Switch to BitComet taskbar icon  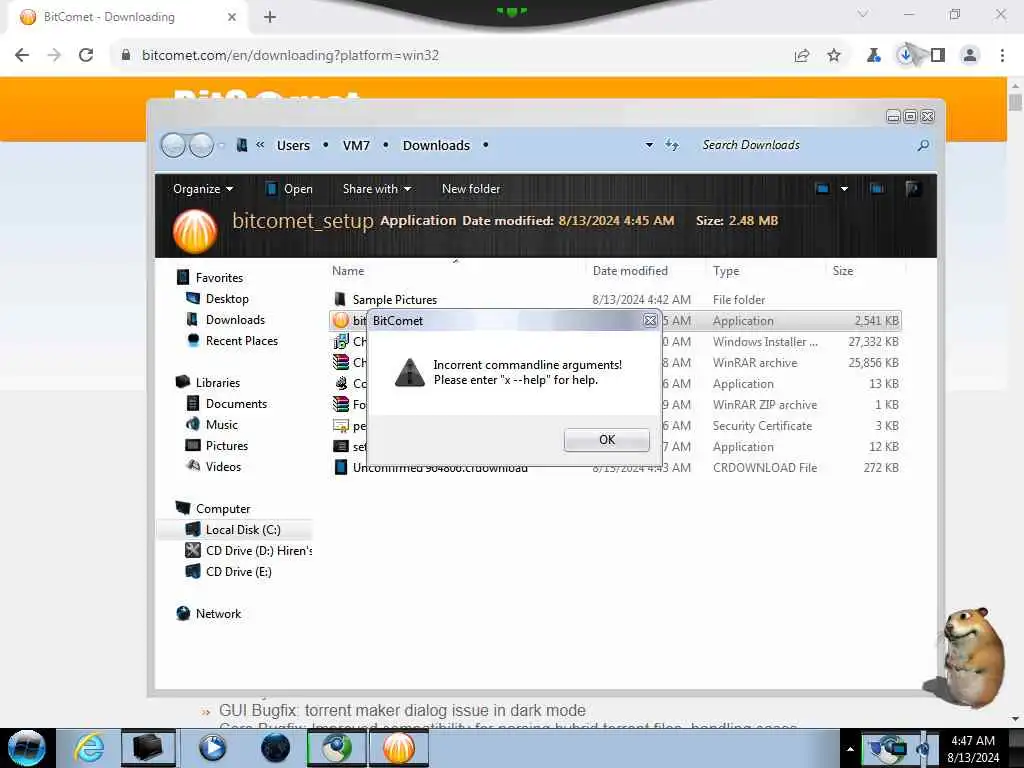click(x=399, y=748)
